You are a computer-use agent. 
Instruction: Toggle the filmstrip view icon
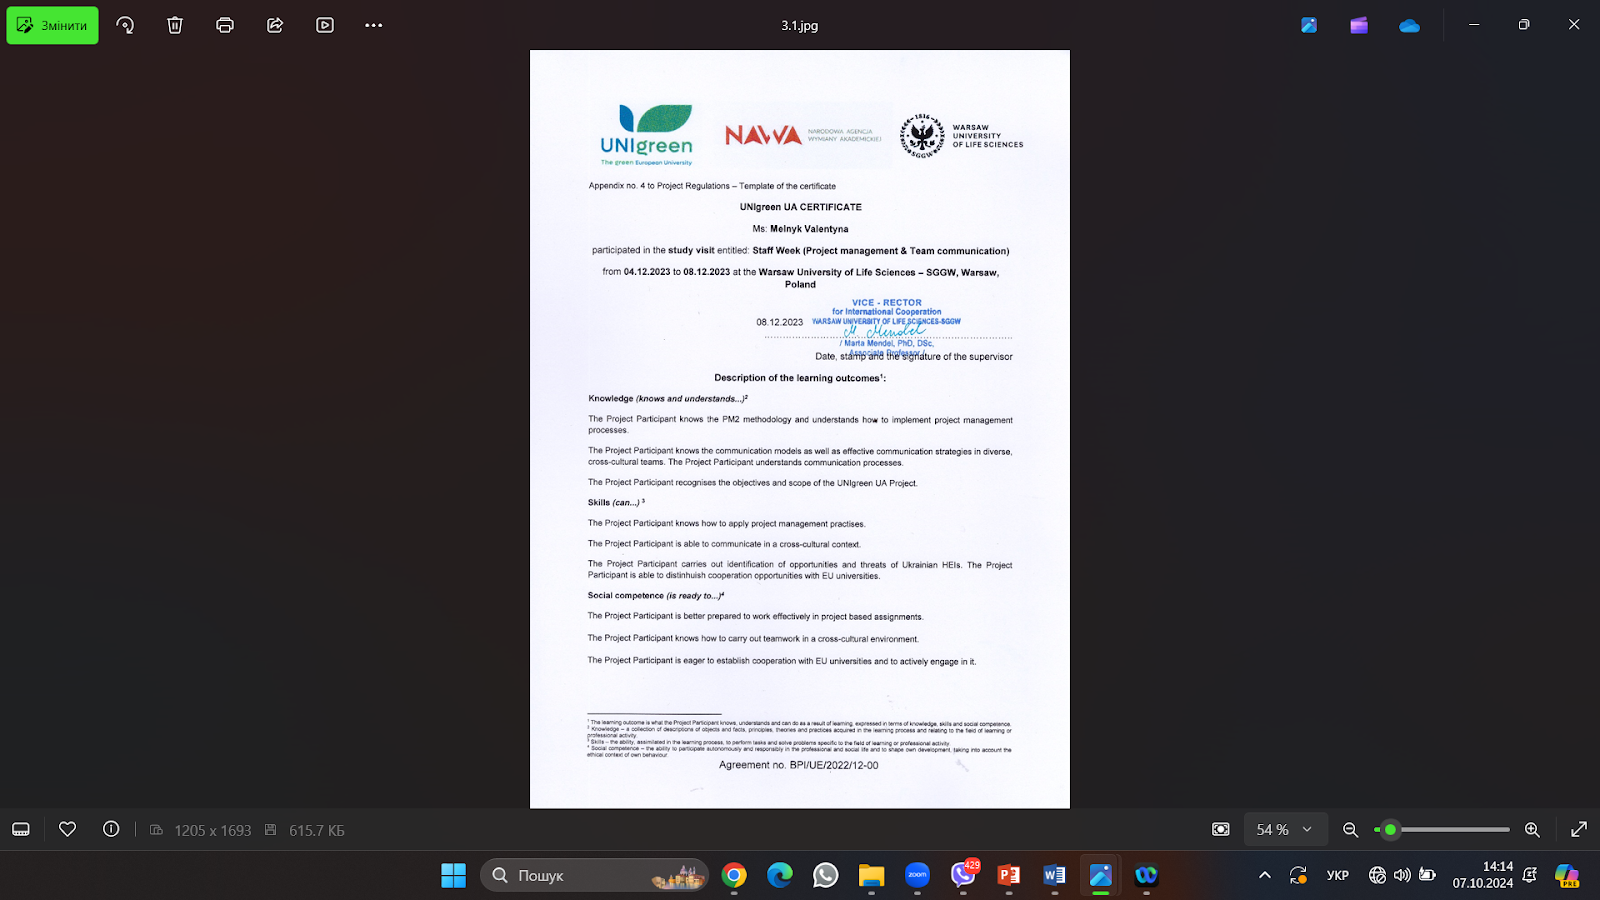coord(21,829)
